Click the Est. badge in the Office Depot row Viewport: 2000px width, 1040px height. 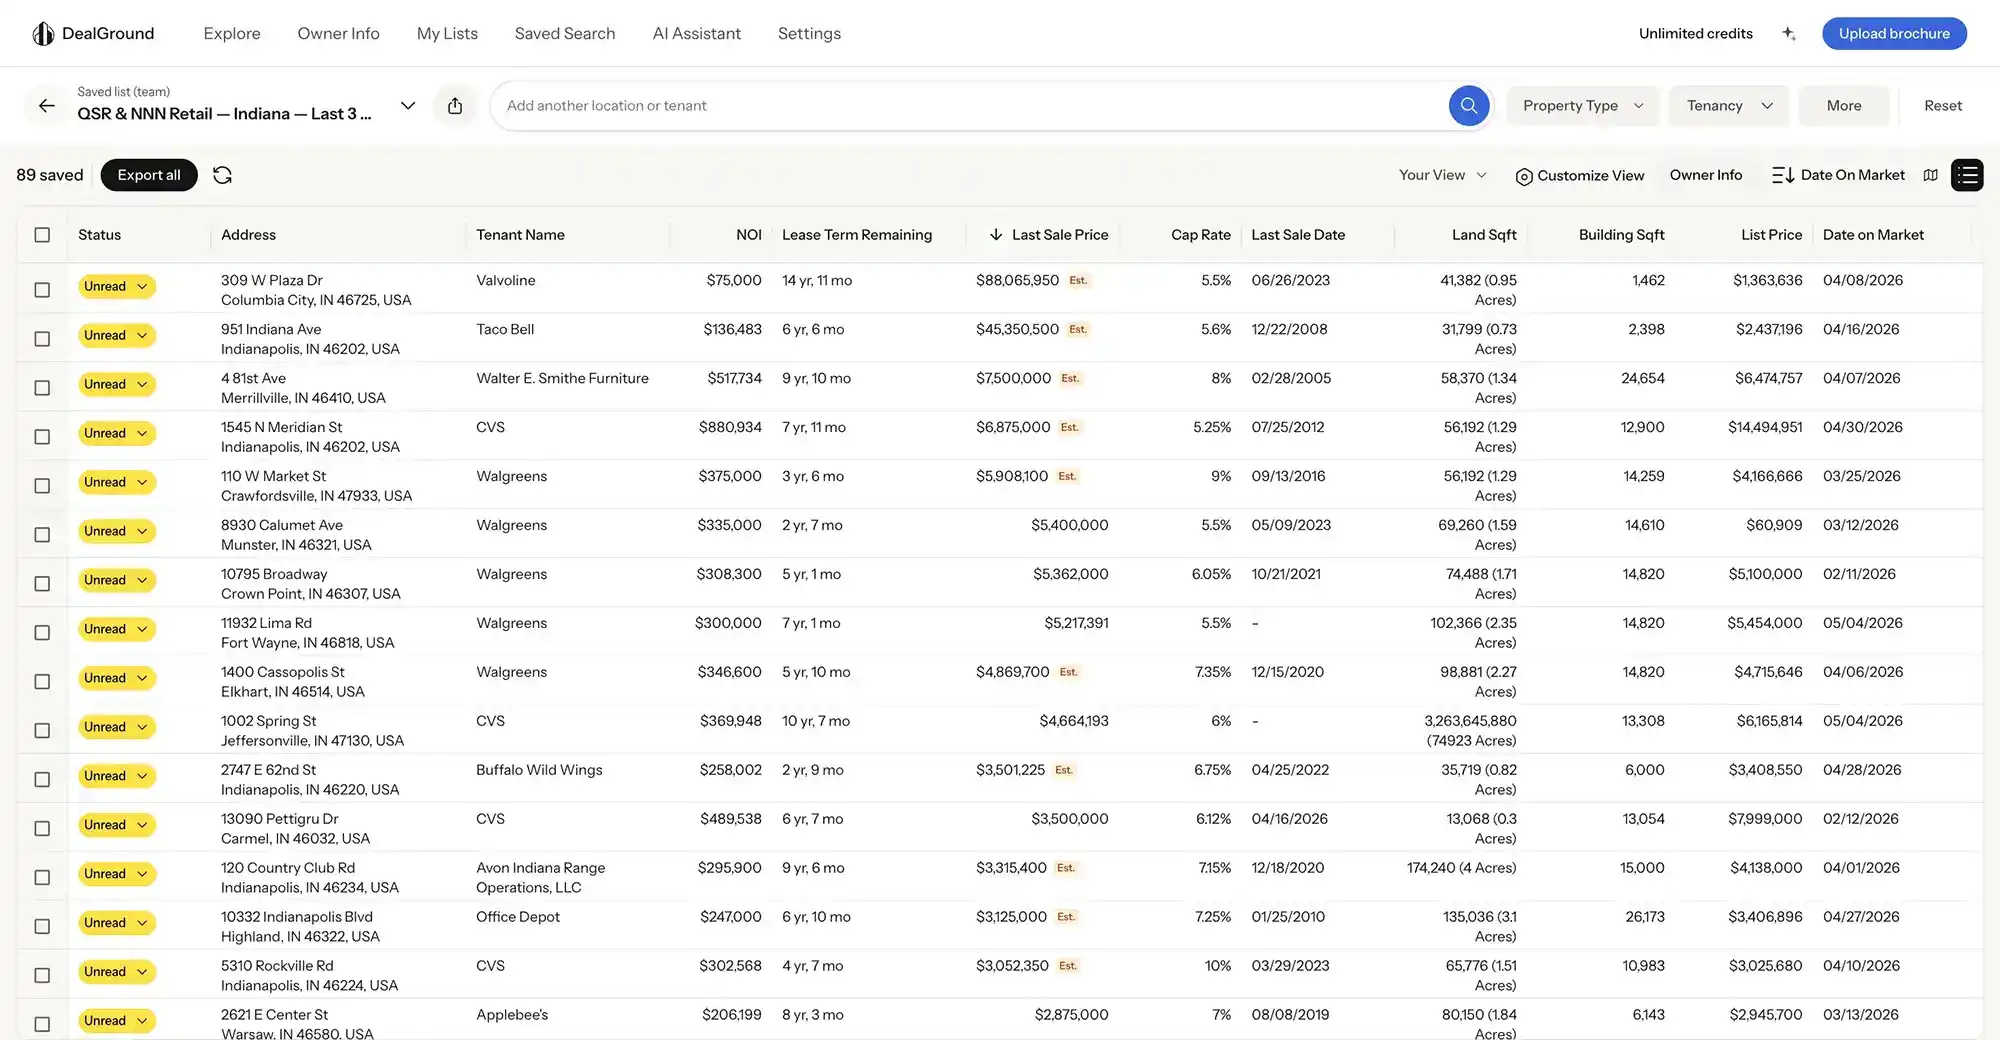pos(1066,918)
